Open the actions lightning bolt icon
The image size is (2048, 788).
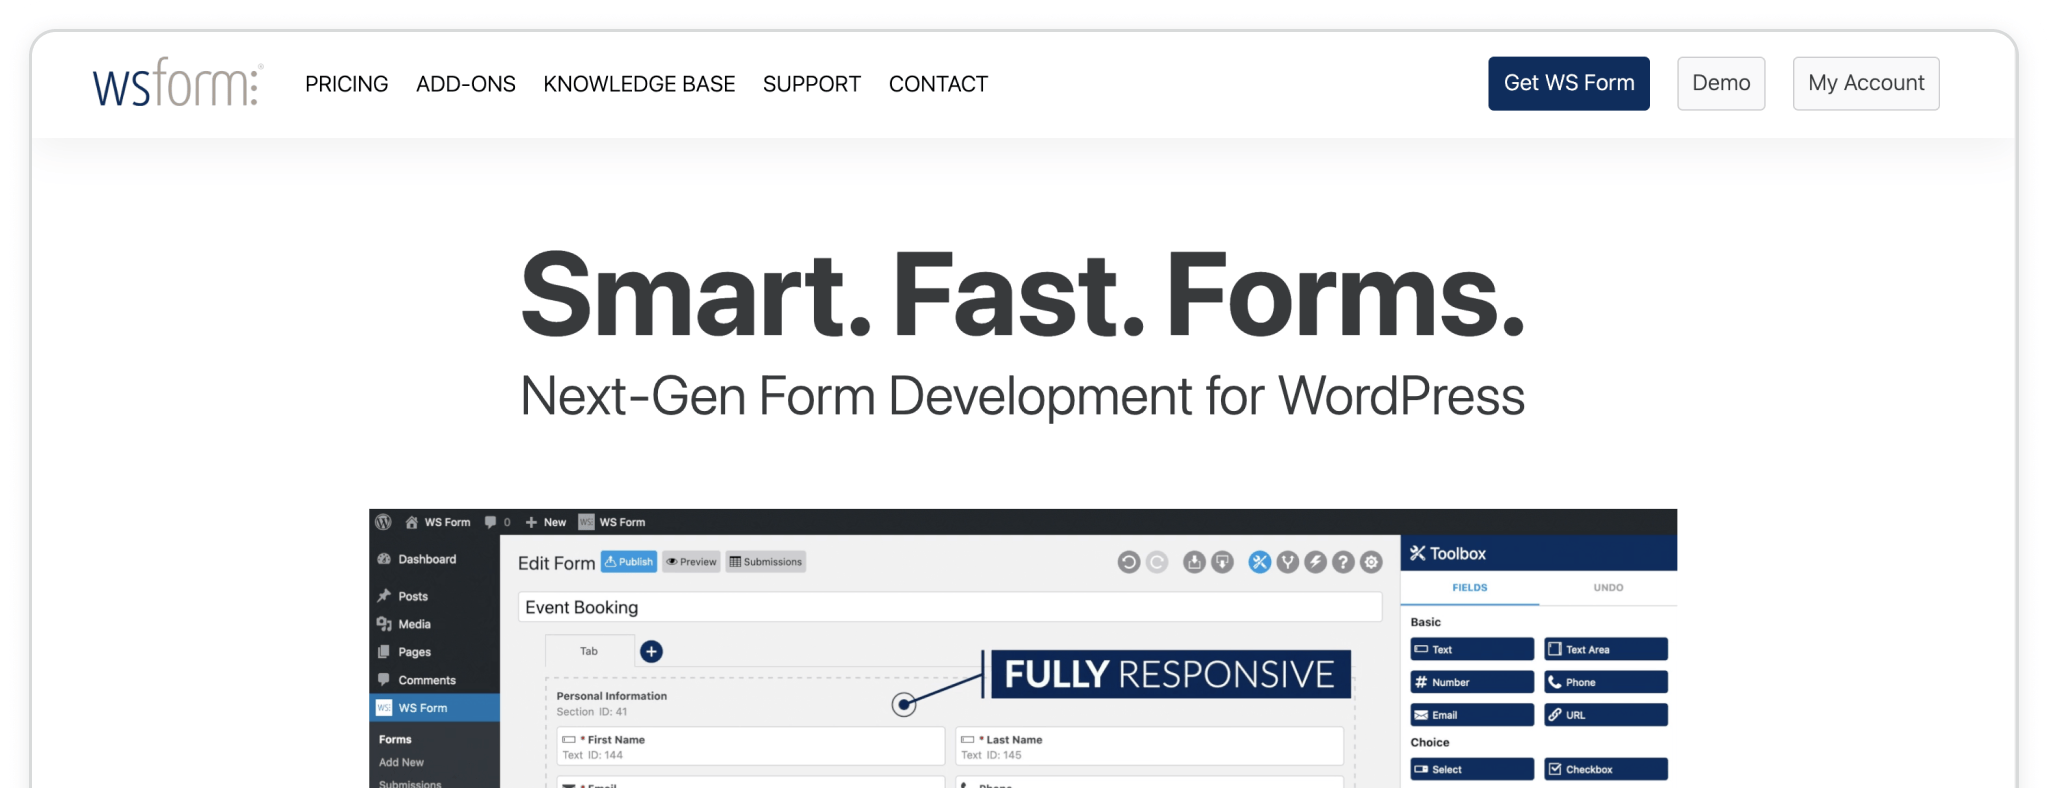1315,562
